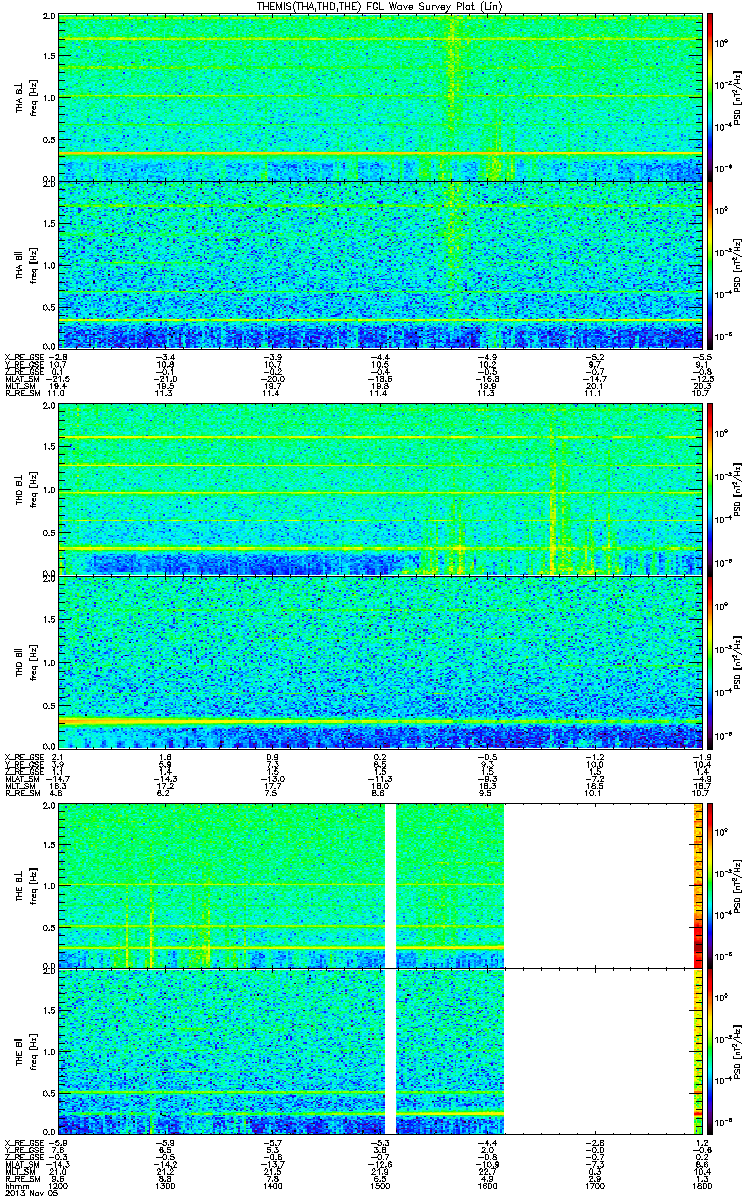
Task: Click the THE B-perpendicular spectrogram data area
Action: 281,885
